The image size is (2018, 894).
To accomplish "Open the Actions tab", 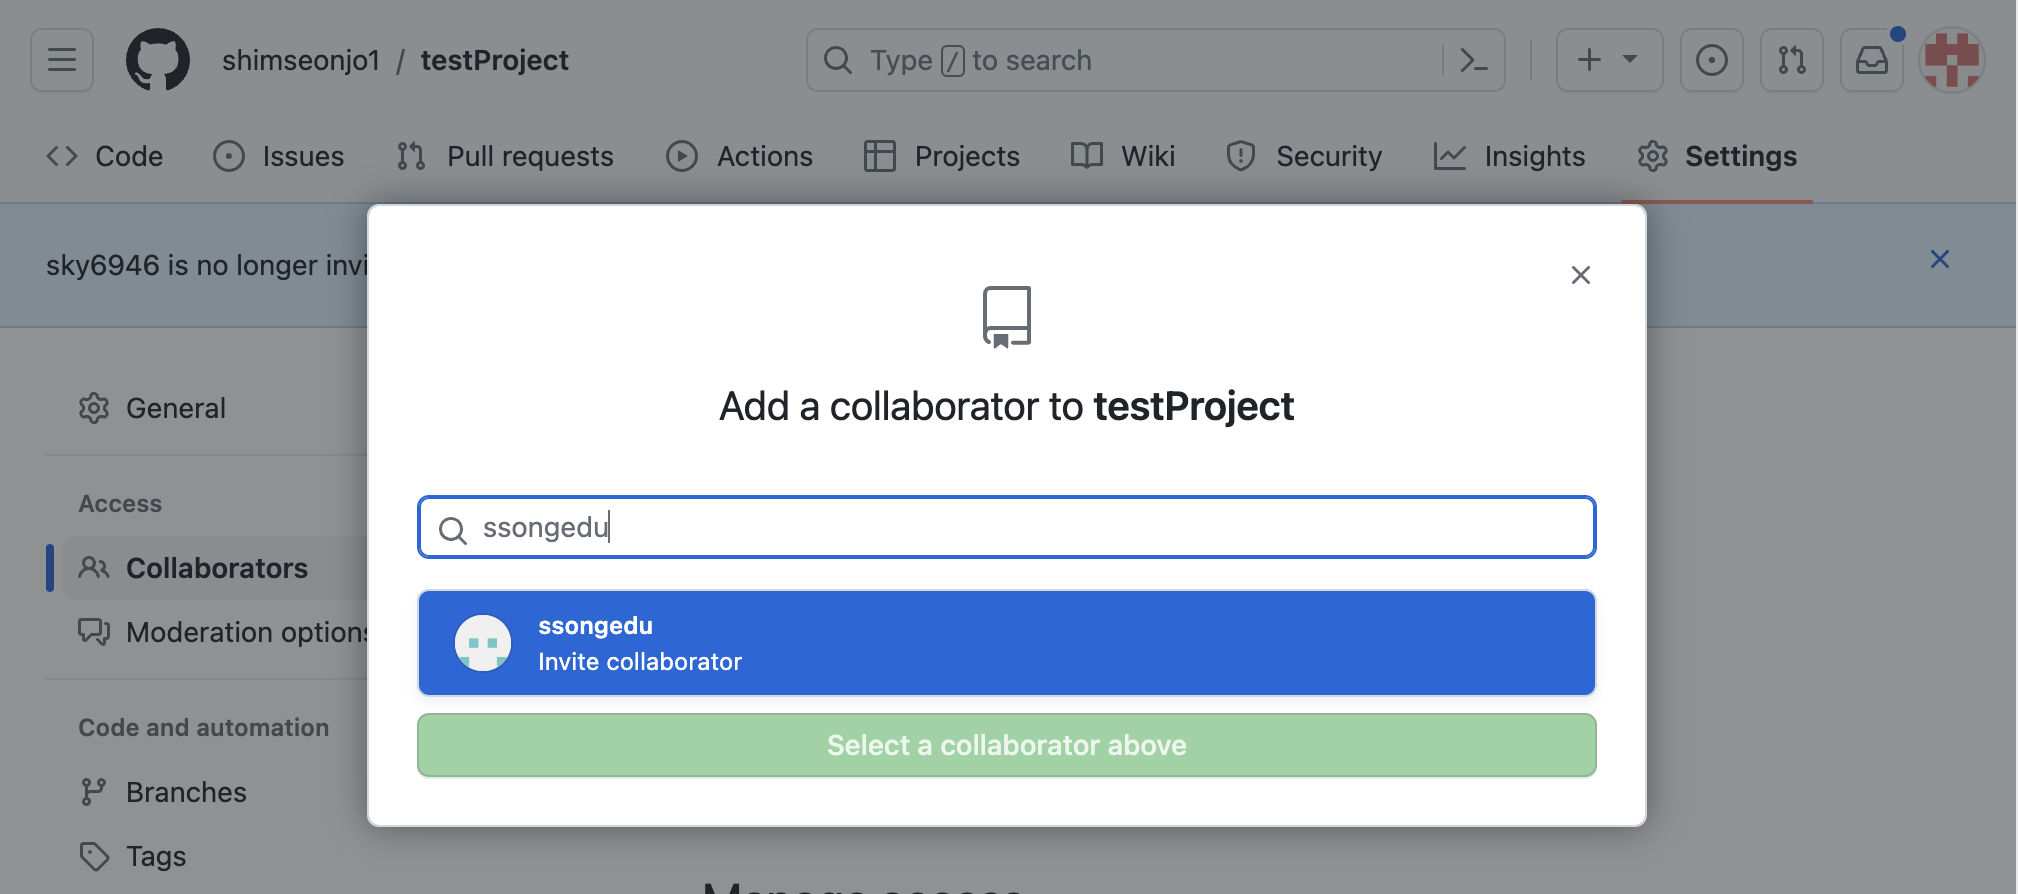I will point(740,156).
